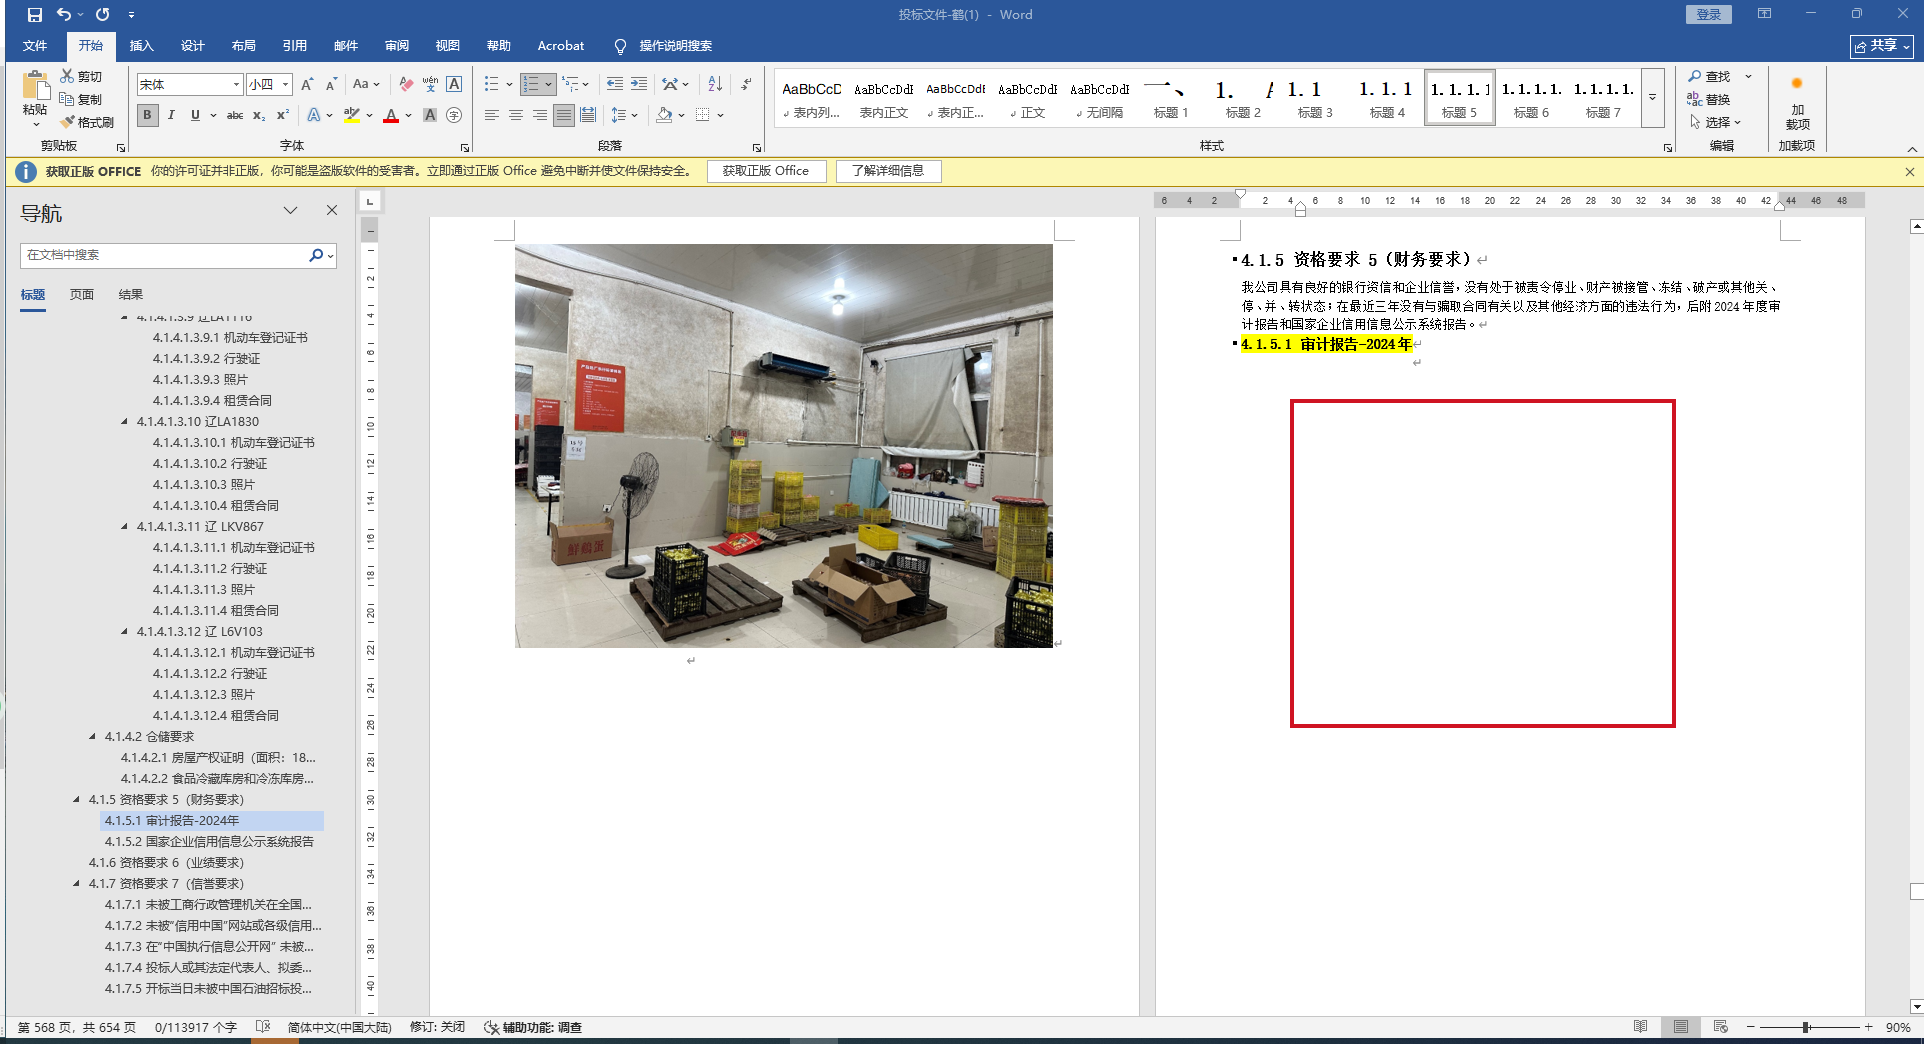The width and height of the screenshot is (1924, 1044).
Task: Apply the red font color
Action: click(391, 115)
